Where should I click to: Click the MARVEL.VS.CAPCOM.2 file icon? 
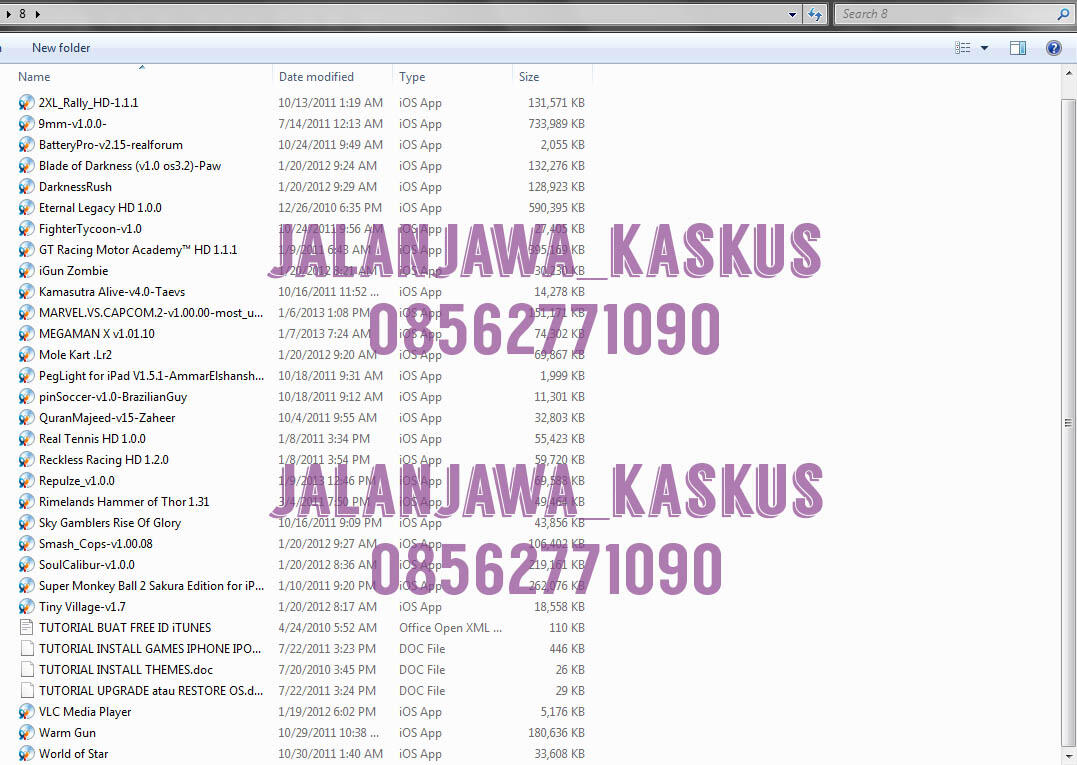(x=26, y=312)
